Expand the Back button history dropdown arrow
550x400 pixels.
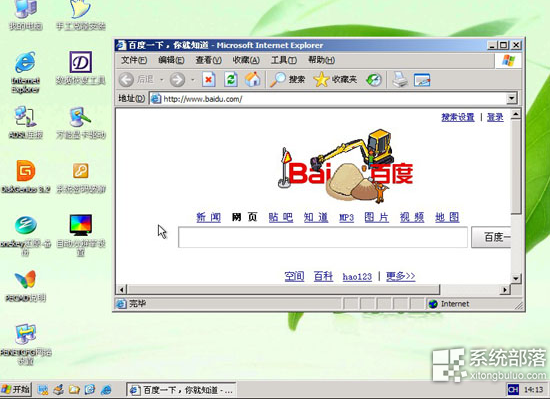coord(161,80)
